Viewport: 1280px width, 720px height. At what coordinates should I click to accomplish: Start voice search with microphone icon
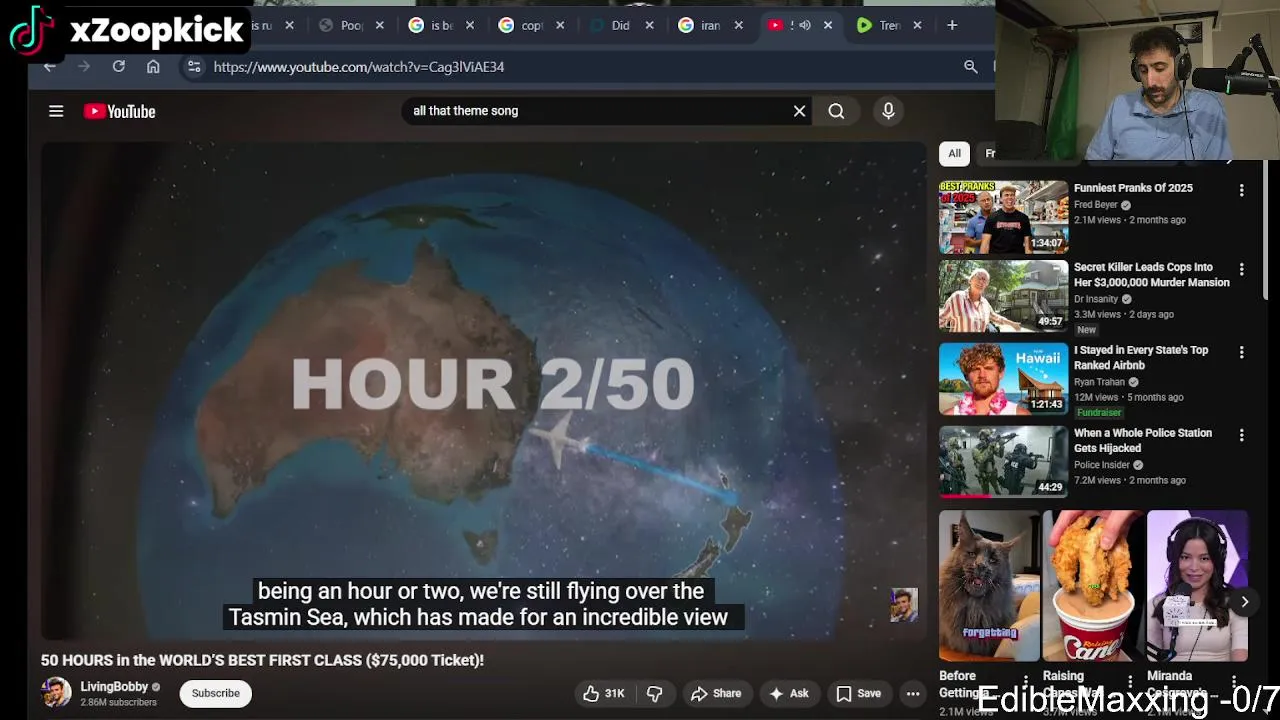[888, 111]
